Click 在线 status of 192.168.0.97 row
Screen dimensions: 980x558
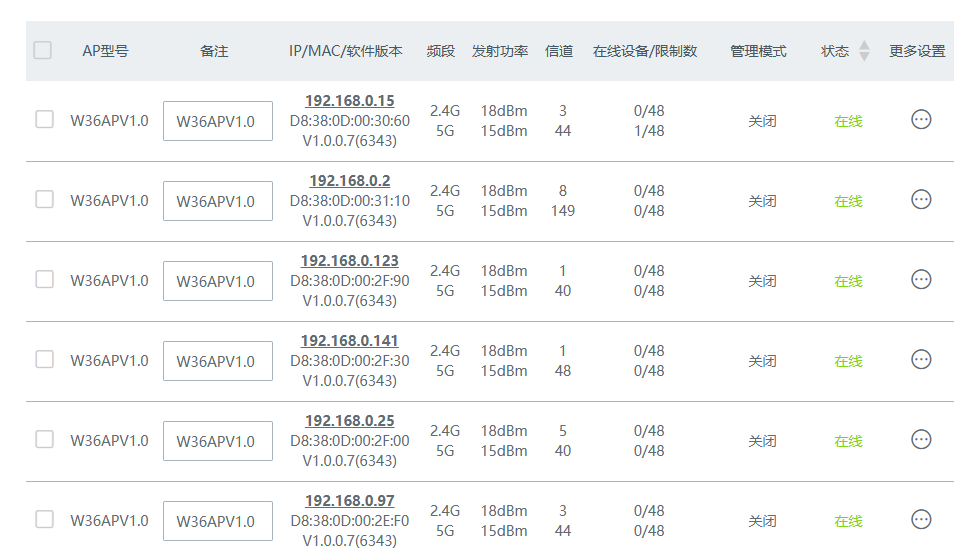point(848,521)
